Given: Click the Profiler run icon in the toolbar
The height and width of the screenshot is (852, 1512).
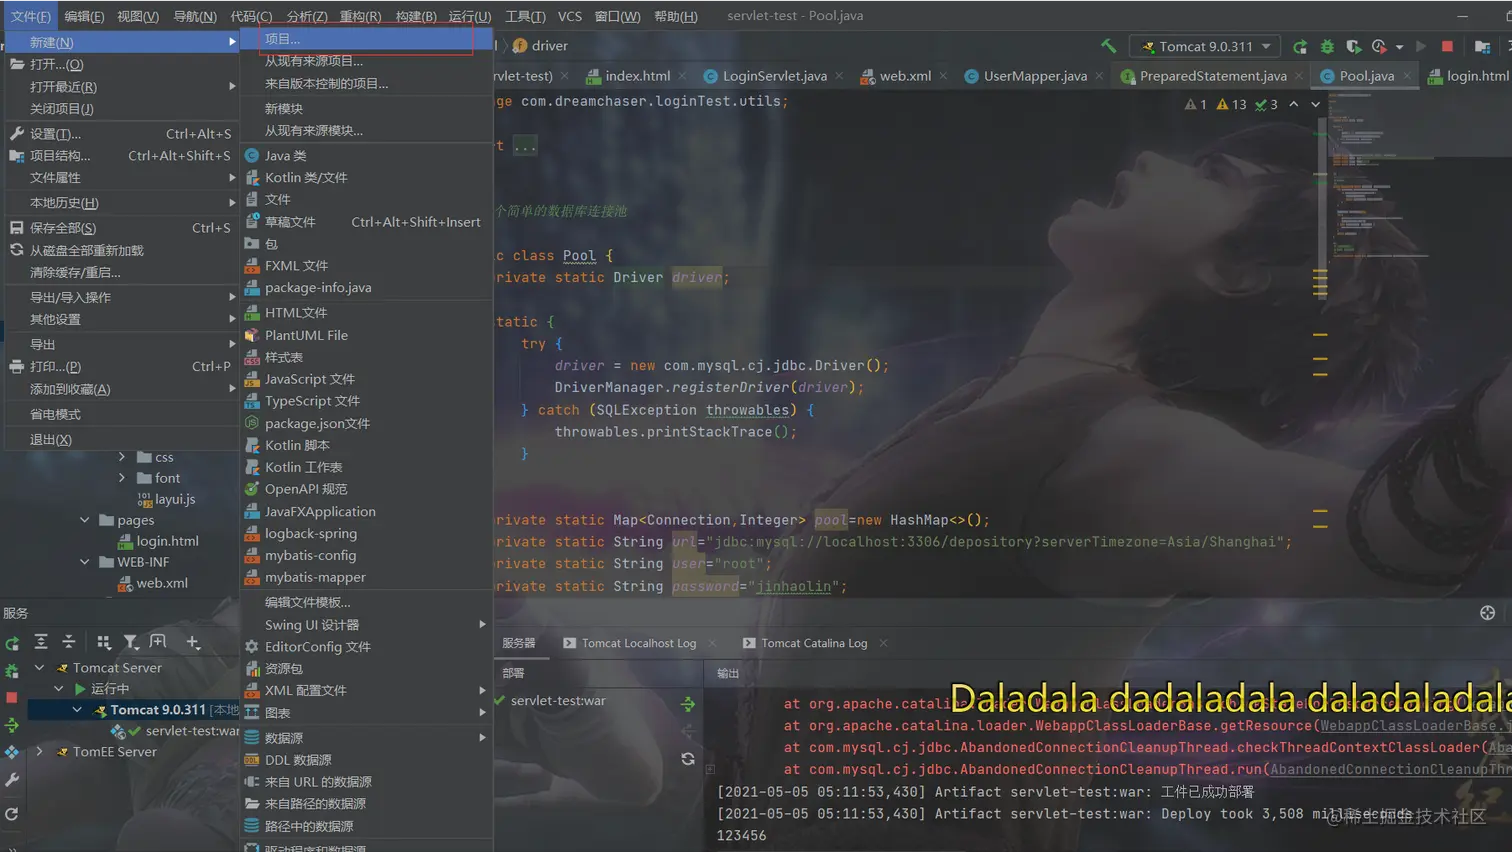Looking at the screenshot, I should pos(1380,46).
